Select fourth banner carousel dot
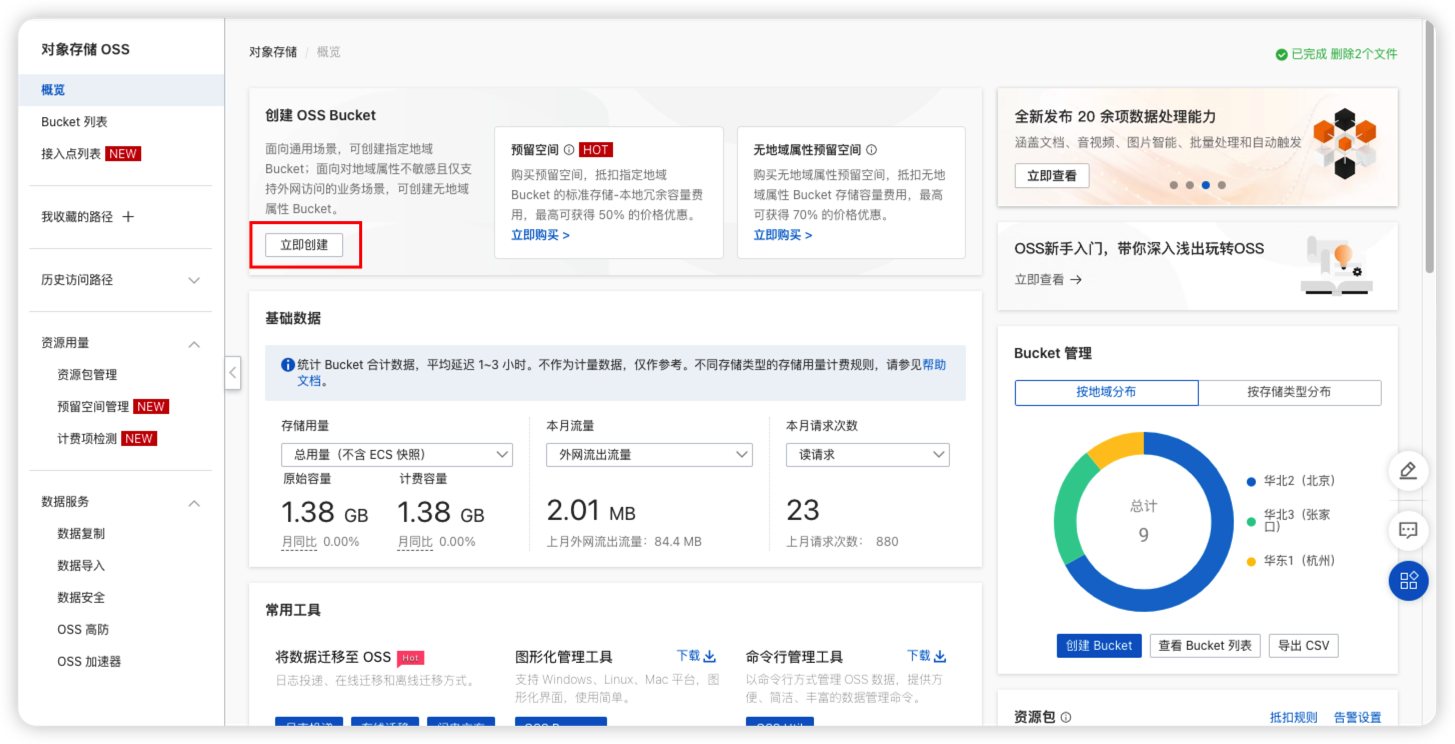 click(x=1221, y=185)
